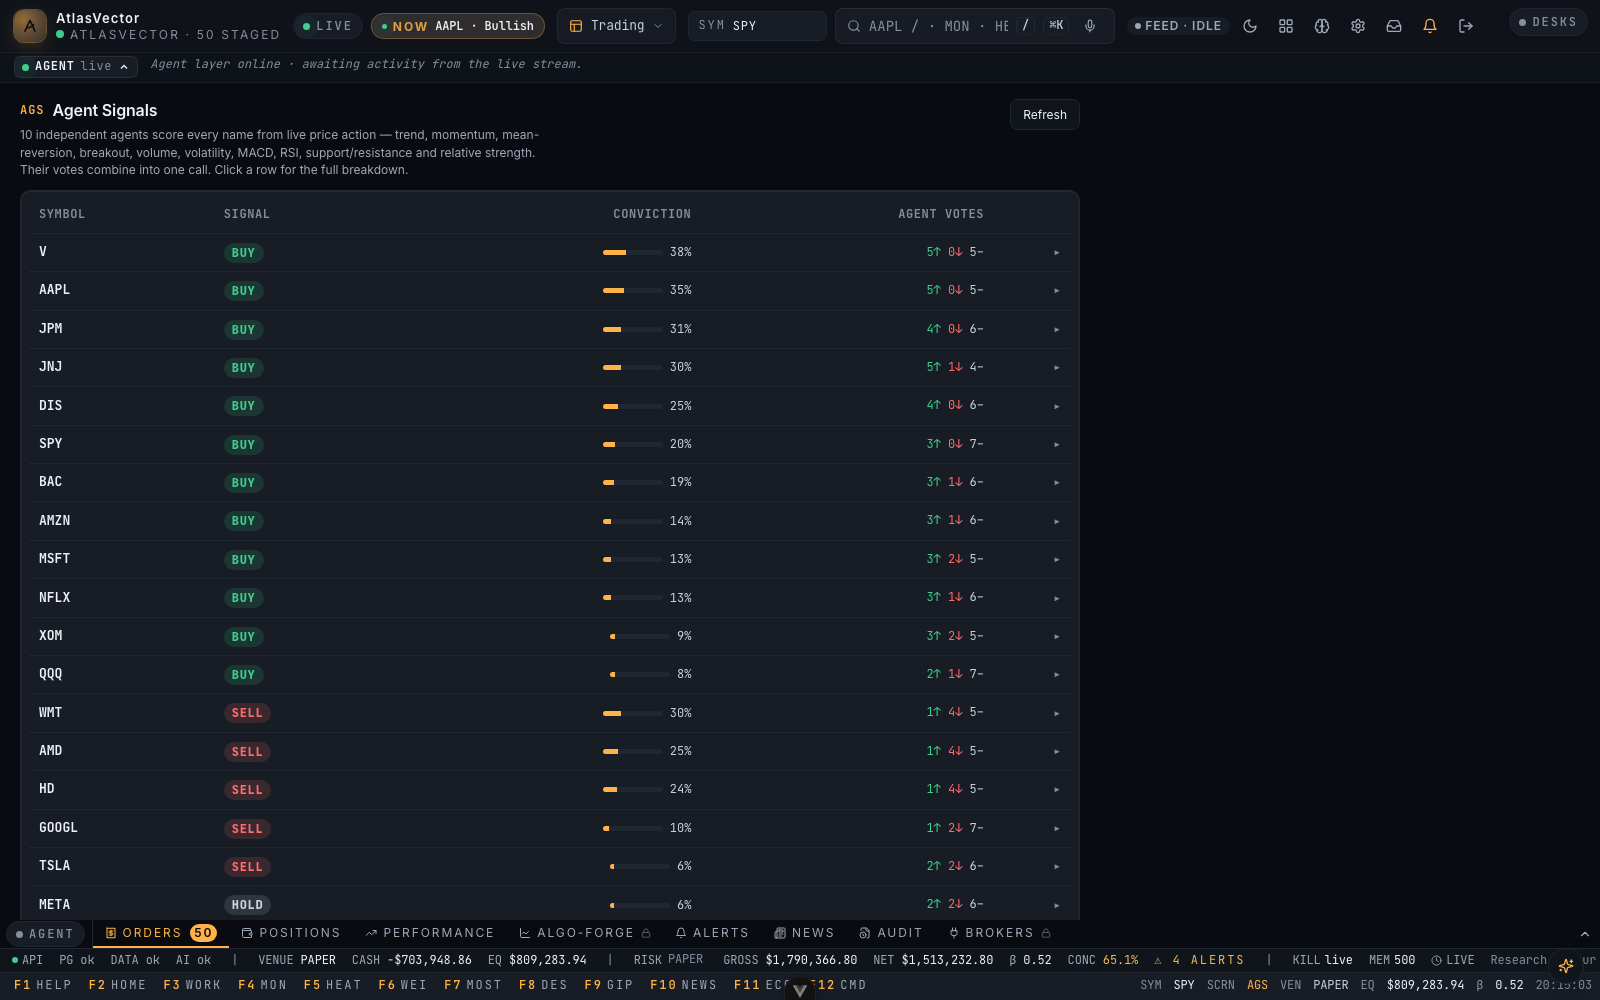Click the Refresh button
The image size is (1600, 1000).
pyautogui.click(x=1045, y=115)
